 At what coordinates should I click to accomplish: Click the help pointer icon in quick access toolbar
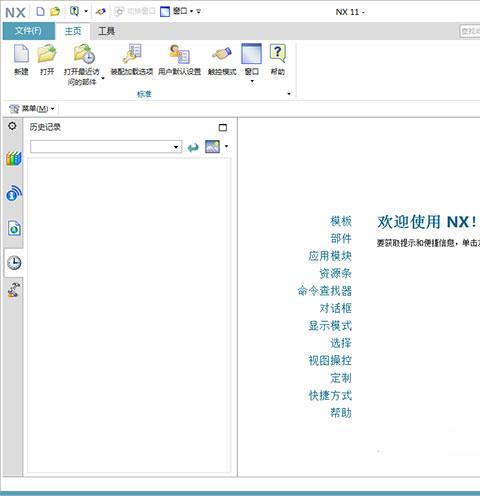[x=74, y=11]
